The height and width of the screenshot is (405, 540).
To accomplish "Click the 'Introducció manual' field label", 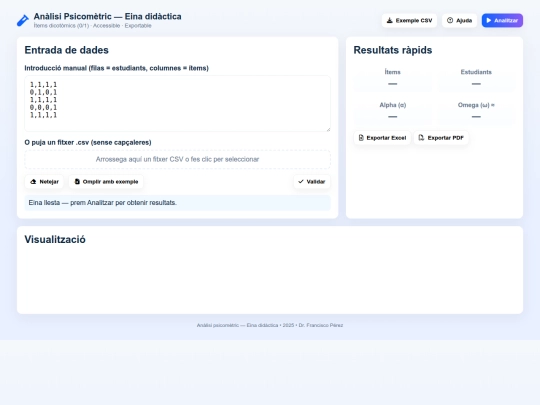I will pyautogui.click(x=116, y=68).
